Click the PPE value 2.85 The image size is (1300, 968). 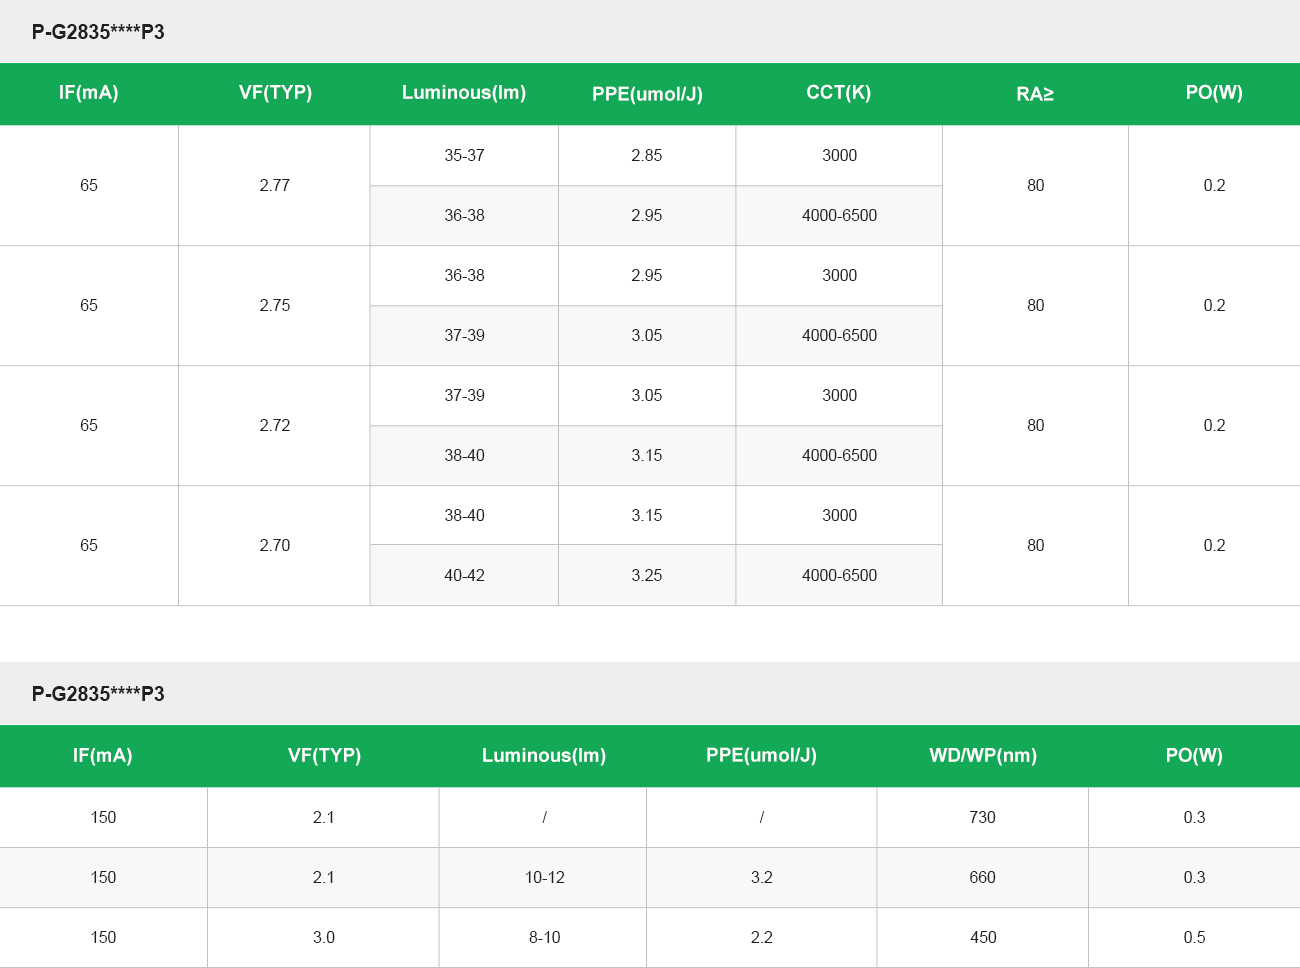pos(646,155)
